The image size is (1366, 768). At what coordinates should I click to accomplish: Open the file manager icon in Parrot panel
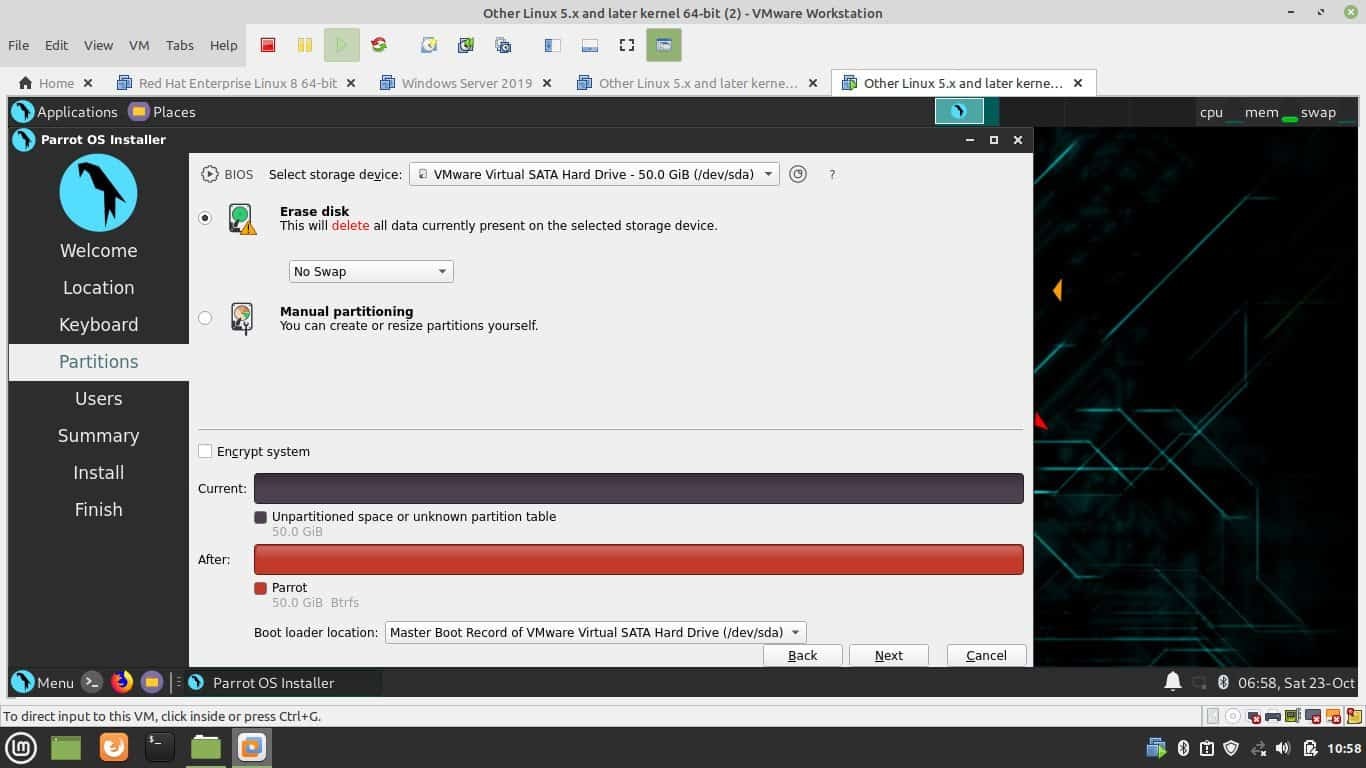pos(152,682)
